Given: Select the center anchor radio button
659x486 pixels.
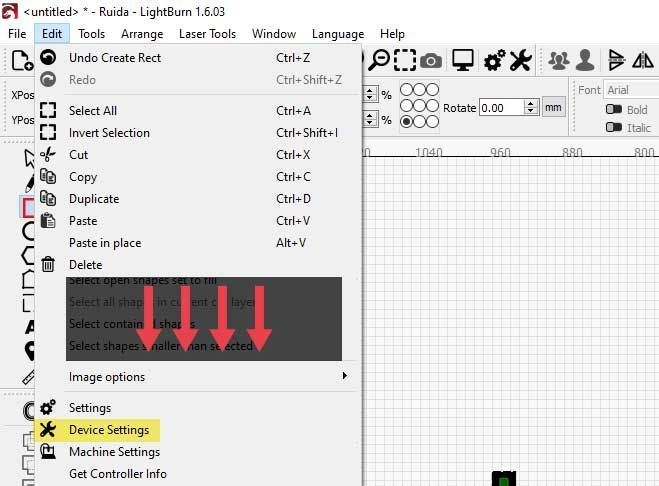Looking at the screenshot, I should (419, 106).
